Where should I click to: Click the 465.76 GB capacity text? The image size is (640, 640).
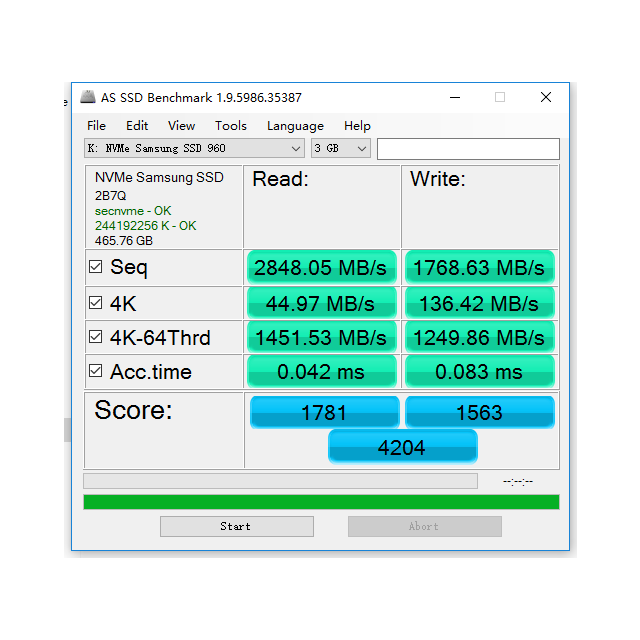(124, 241)
